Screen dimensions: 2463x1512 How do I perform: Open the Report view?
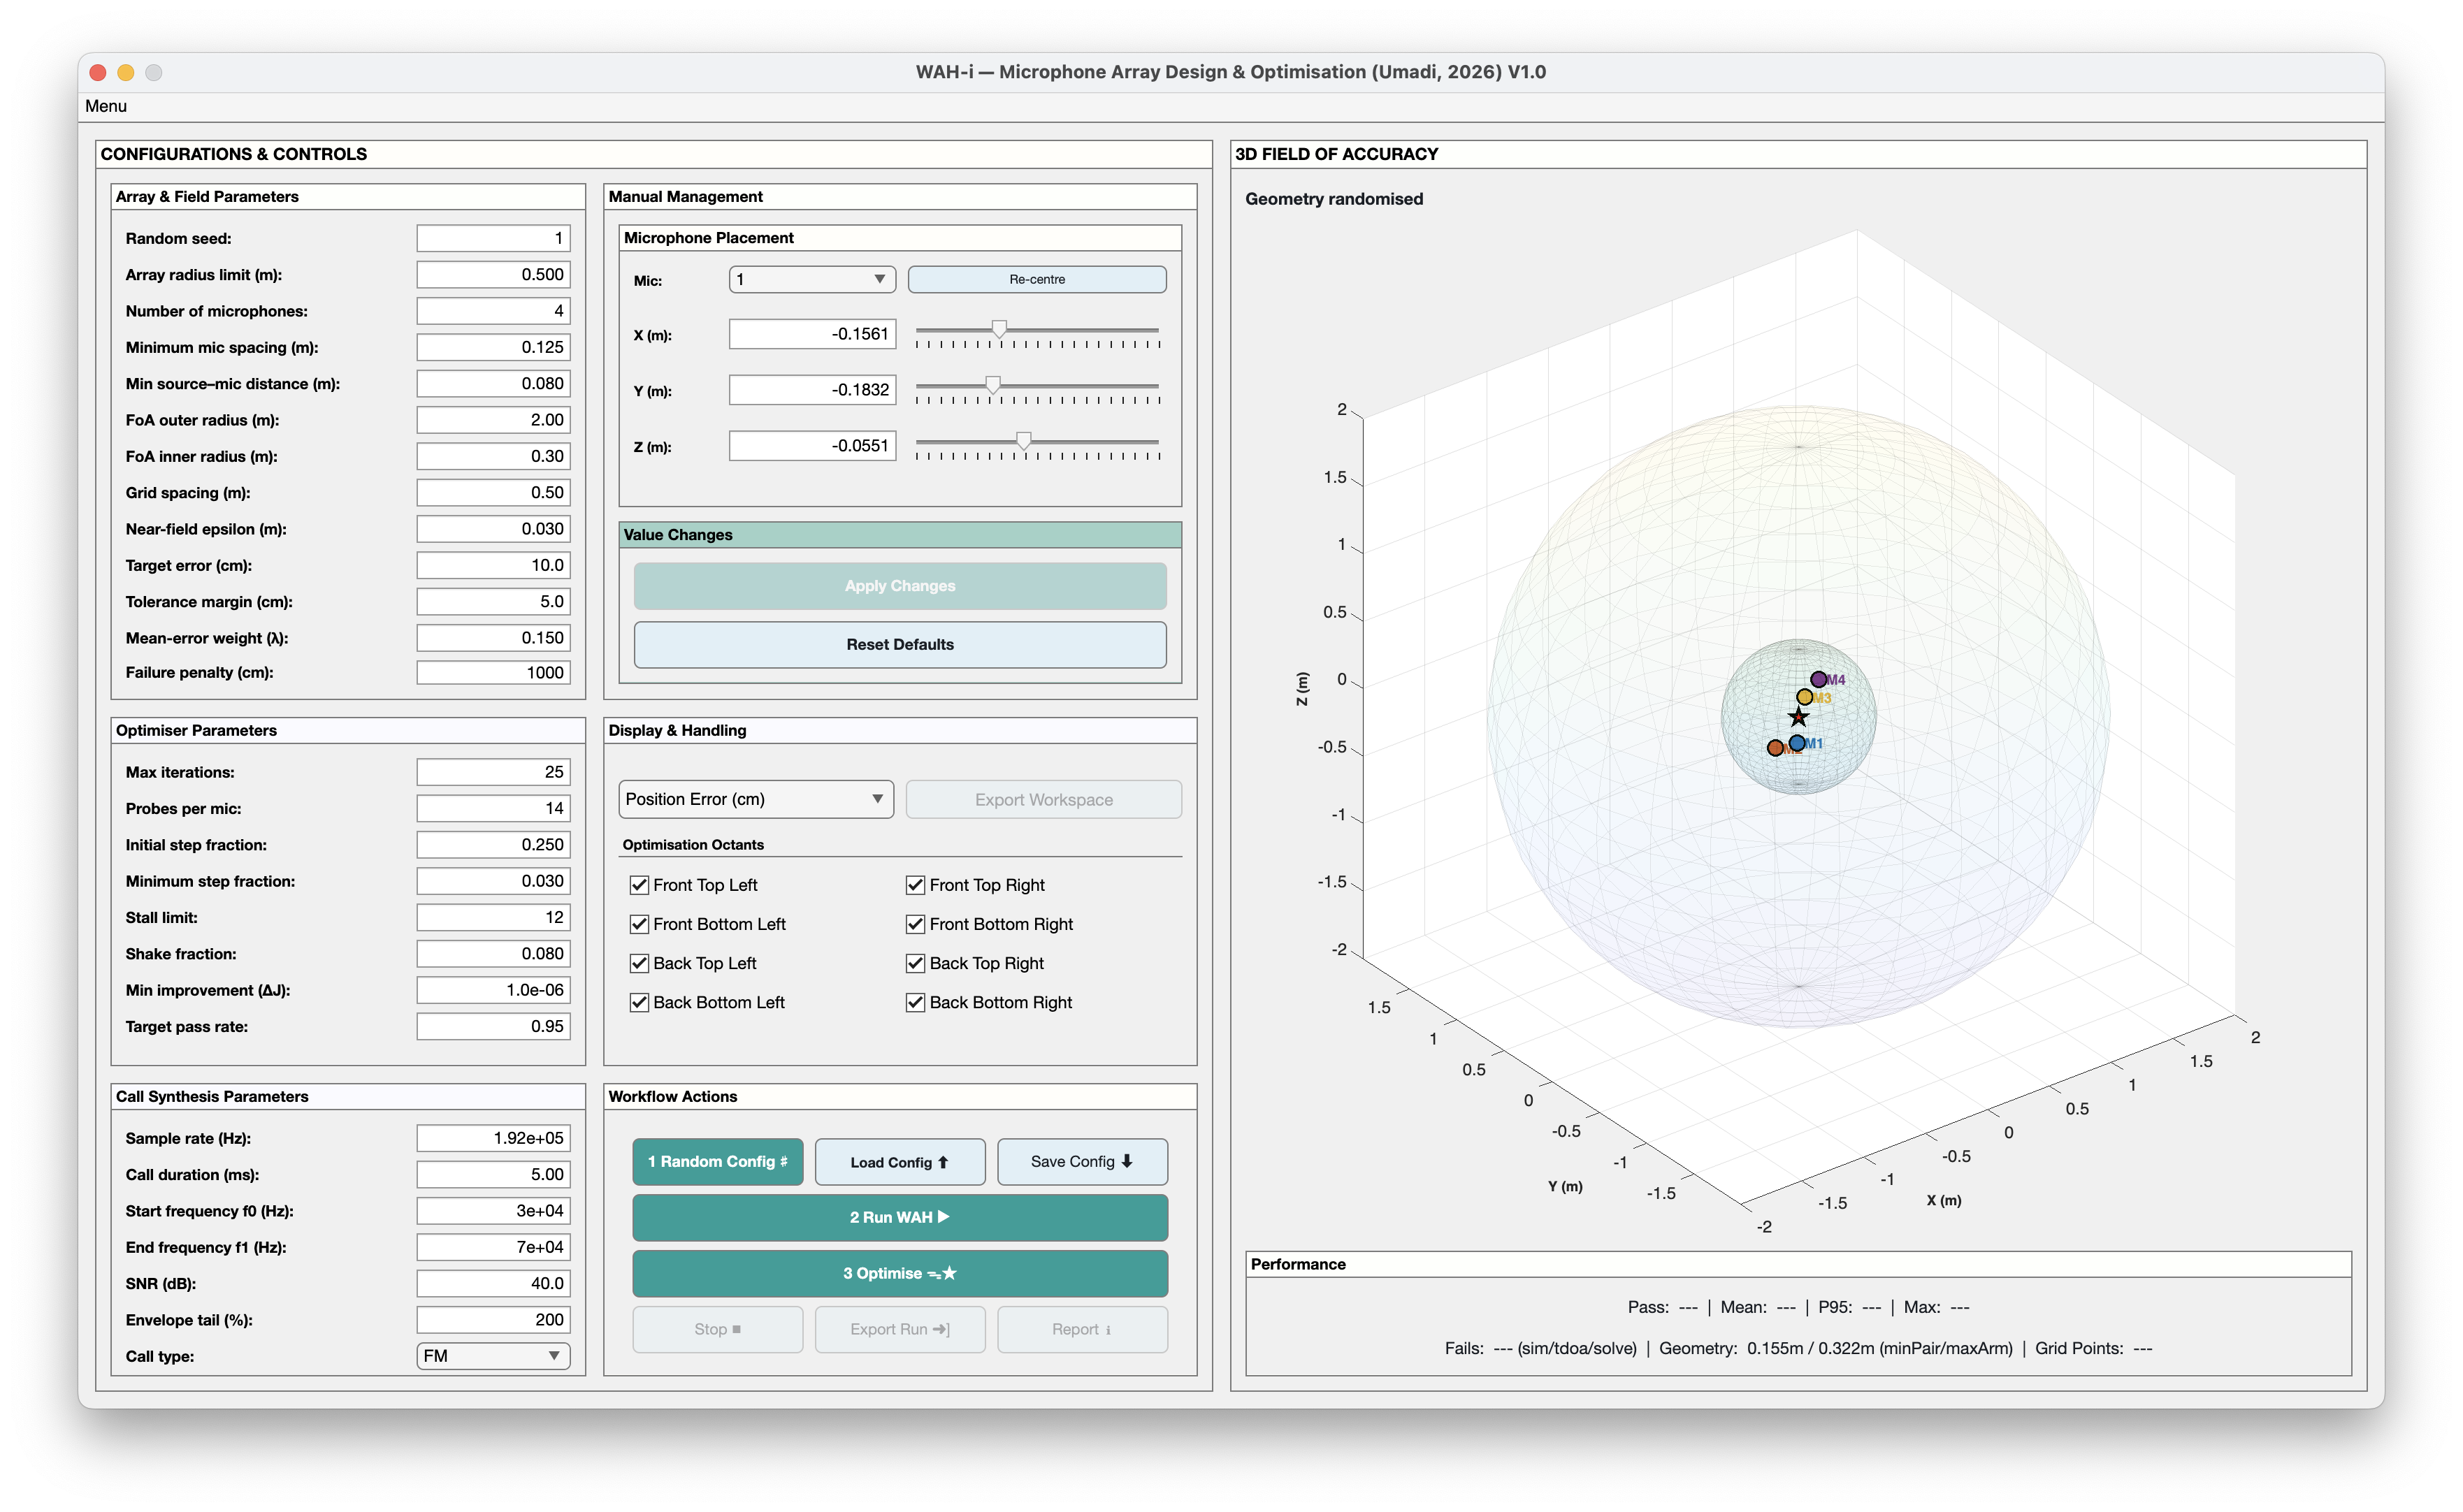click(1082, 1329)
